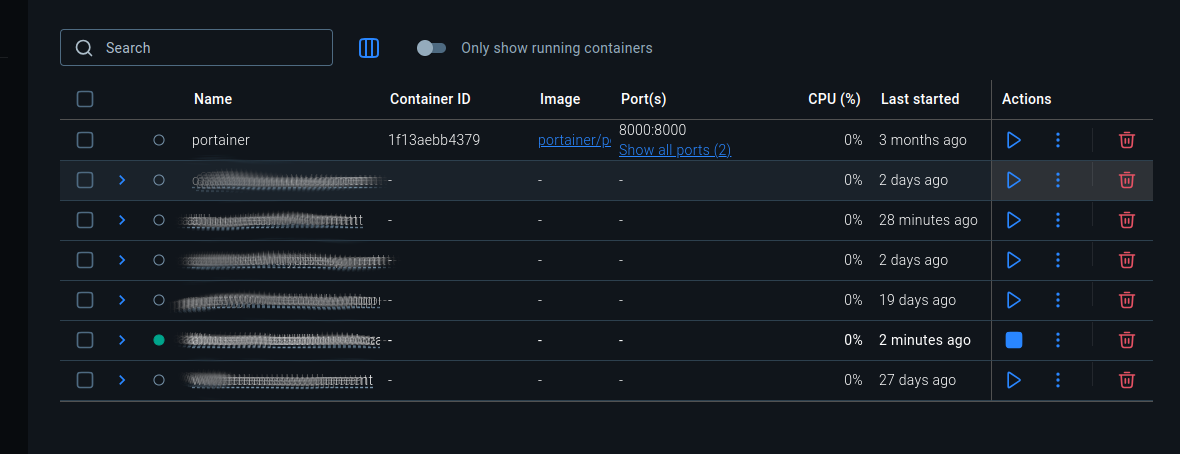Open more actions menu for portainer
The image size is (1180, 454).
click(1057, 140)
